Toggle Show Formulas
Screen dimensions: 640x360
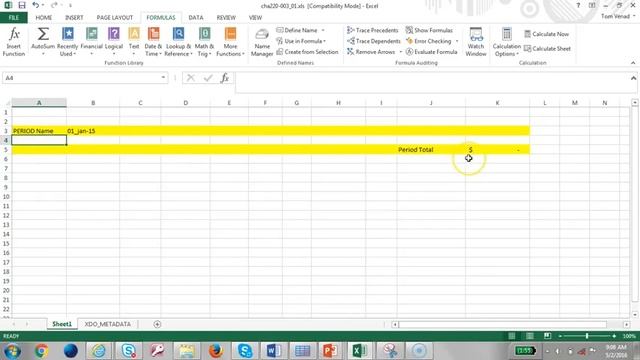(429, 30)
